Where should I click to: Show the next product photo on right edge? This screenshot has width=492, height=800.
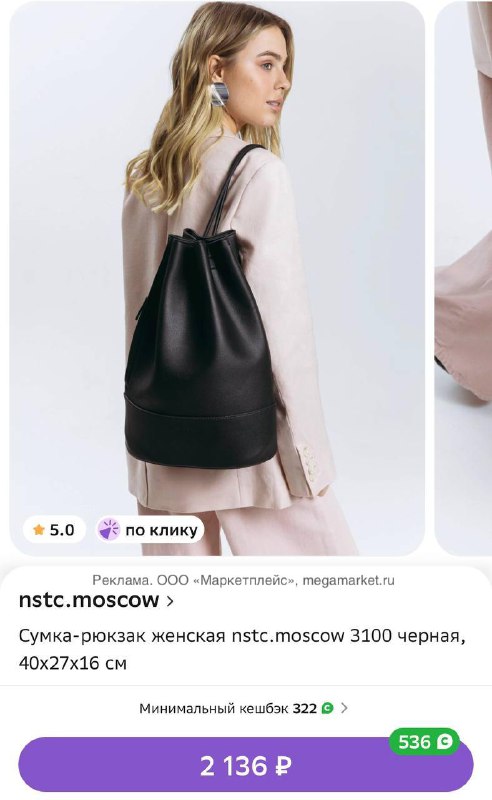[463, 278]
